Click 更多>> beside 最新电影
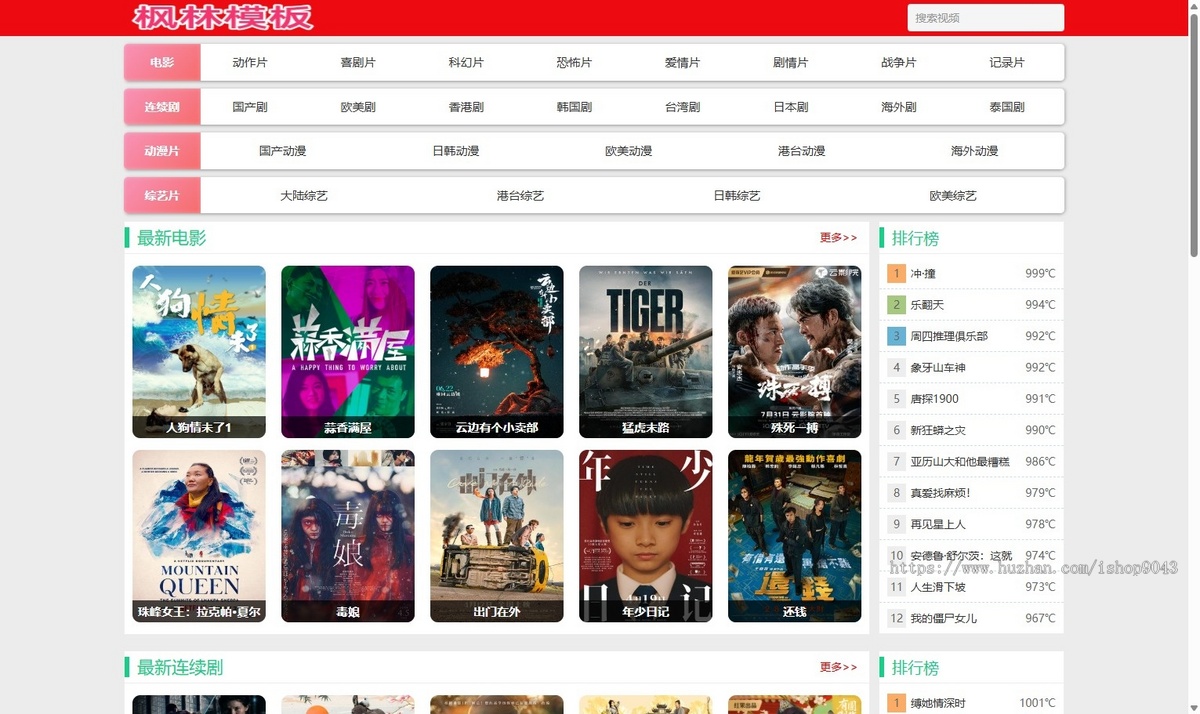The width and height of the screenshot is (1200, 714). [x=838, y=237]
